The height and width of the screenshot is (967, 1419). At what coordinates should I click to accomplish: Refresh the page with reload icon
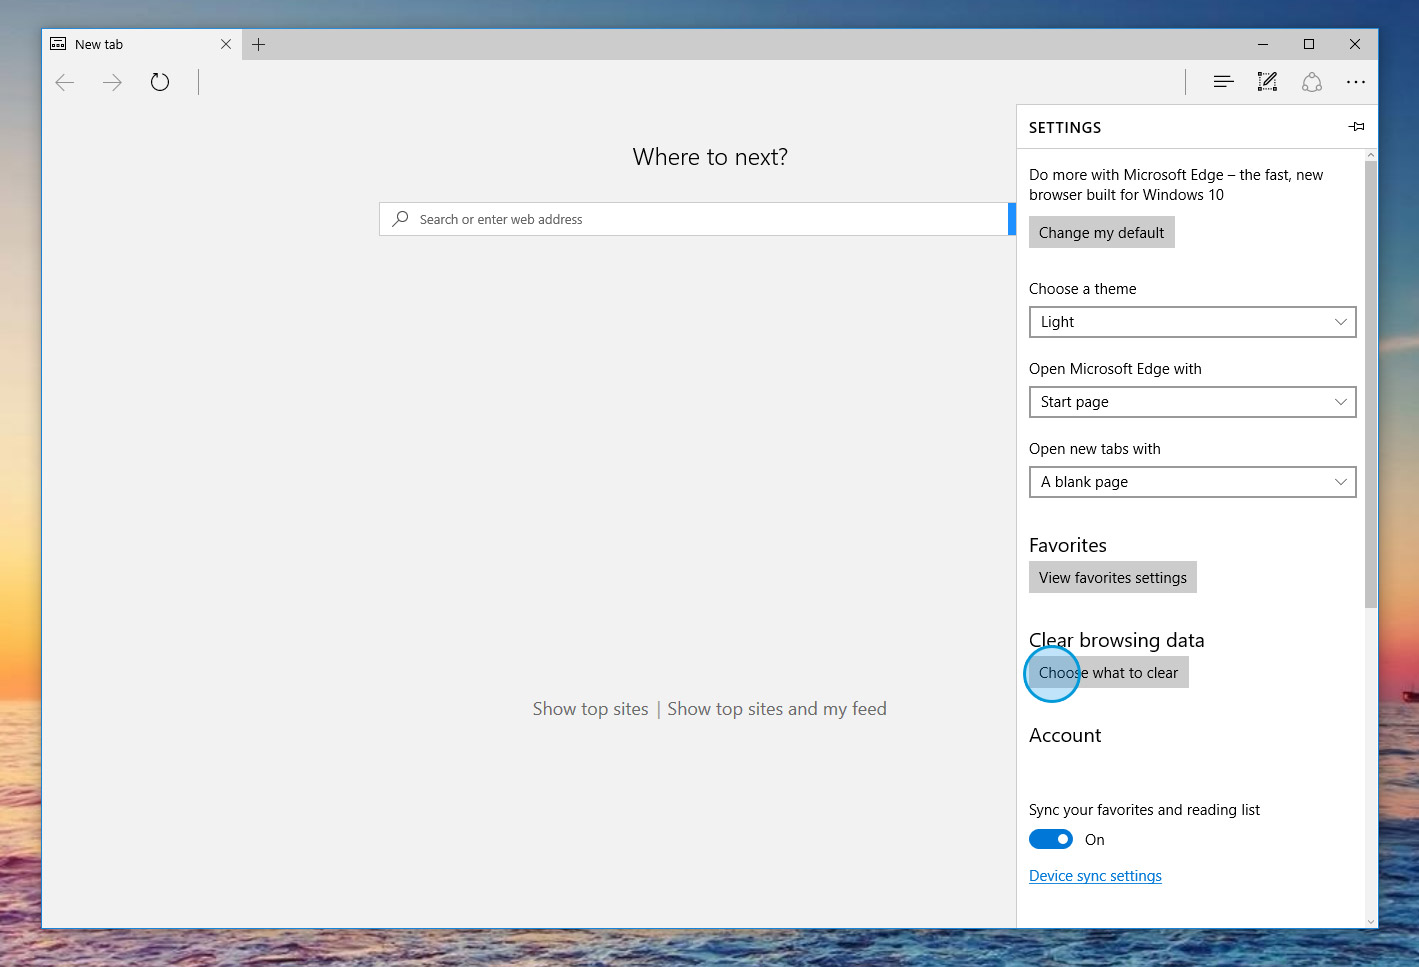[160, 82]
